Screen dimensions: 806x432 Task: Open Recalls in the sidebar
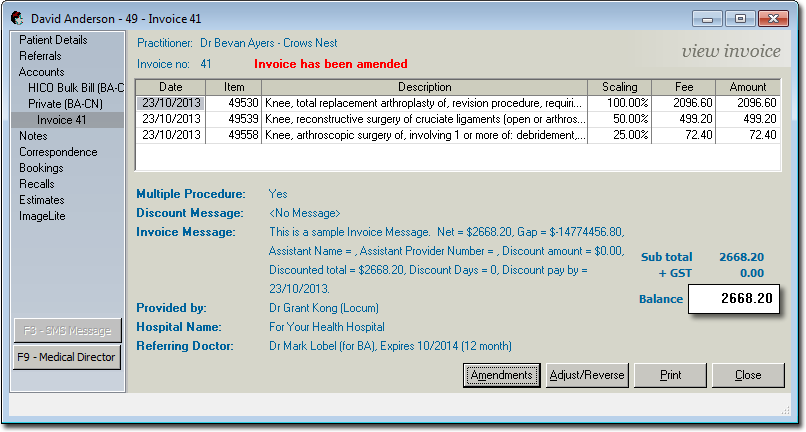pyautogui.click(x=36, y=184)
